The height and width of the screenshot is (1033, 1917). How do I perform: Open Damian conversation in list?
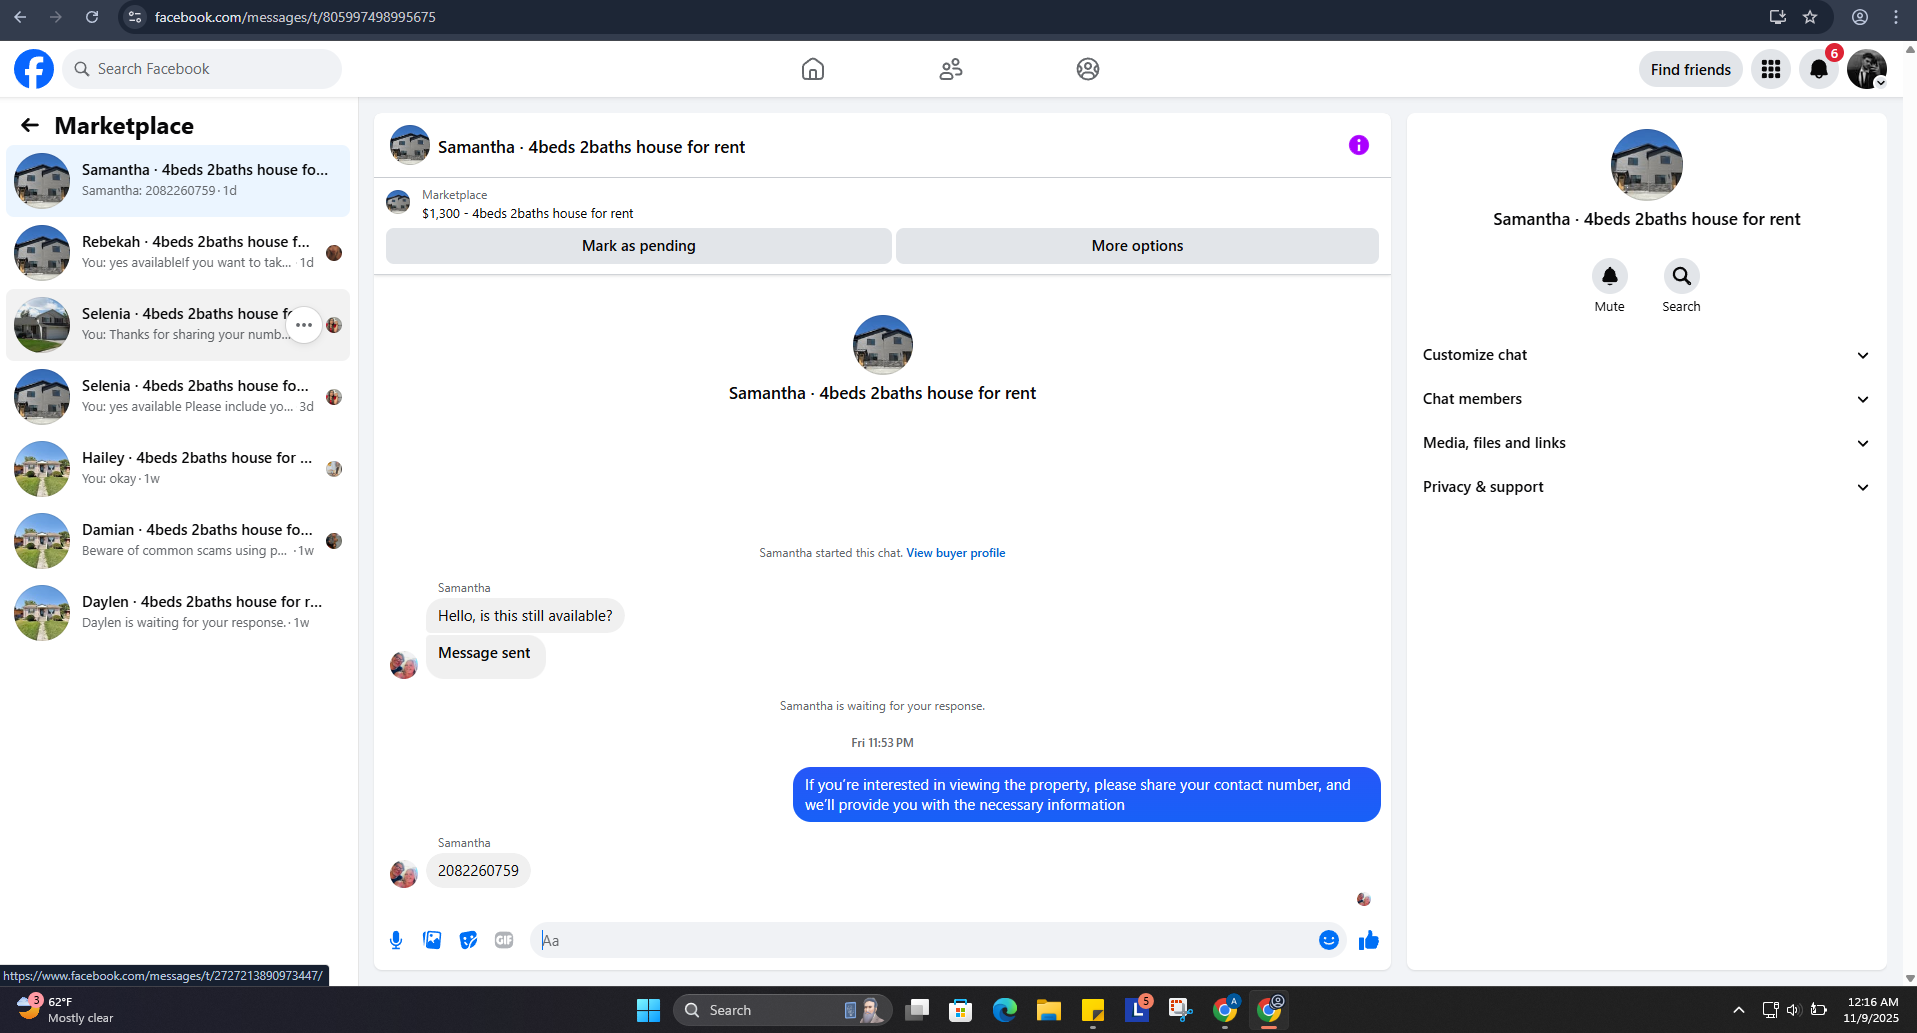(x=178, y=541)
